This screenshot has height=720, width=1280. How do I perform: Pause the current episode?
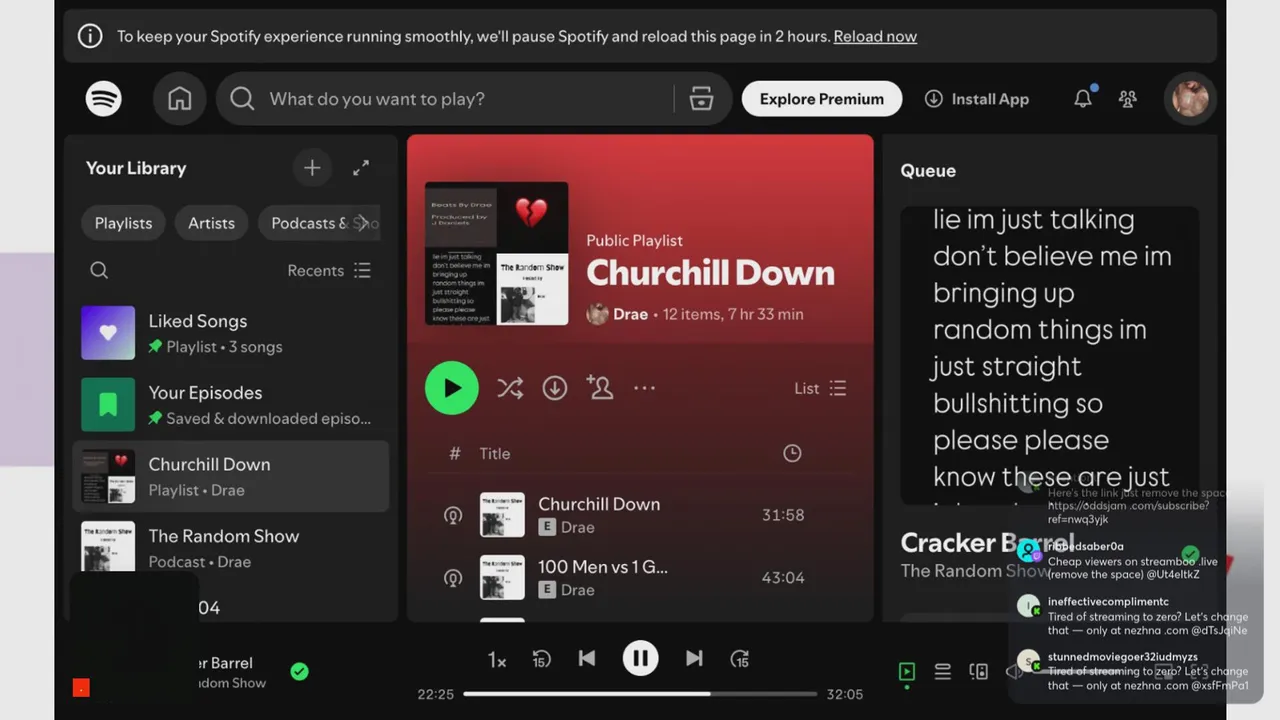coord(640,658)
